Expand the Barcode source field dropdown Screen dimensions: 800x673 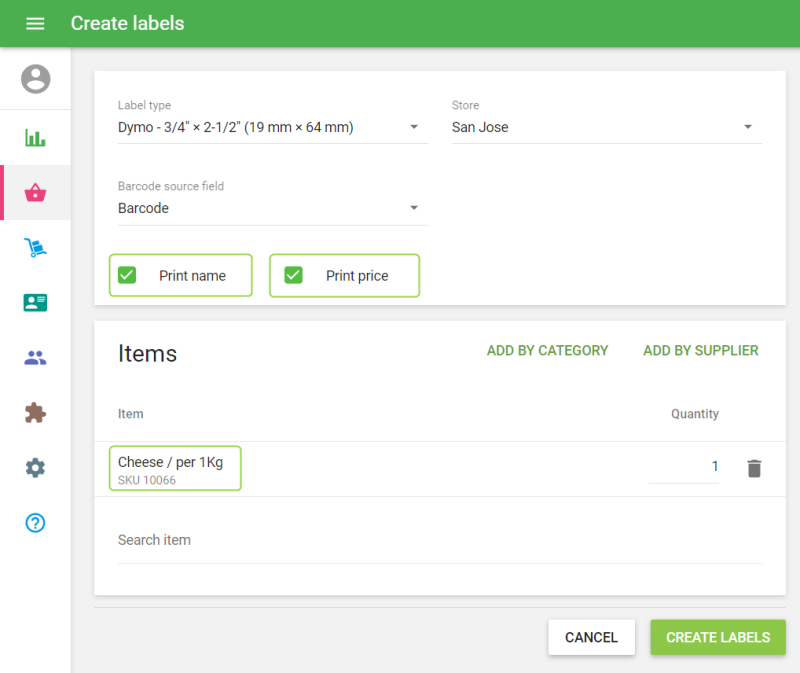272,208
